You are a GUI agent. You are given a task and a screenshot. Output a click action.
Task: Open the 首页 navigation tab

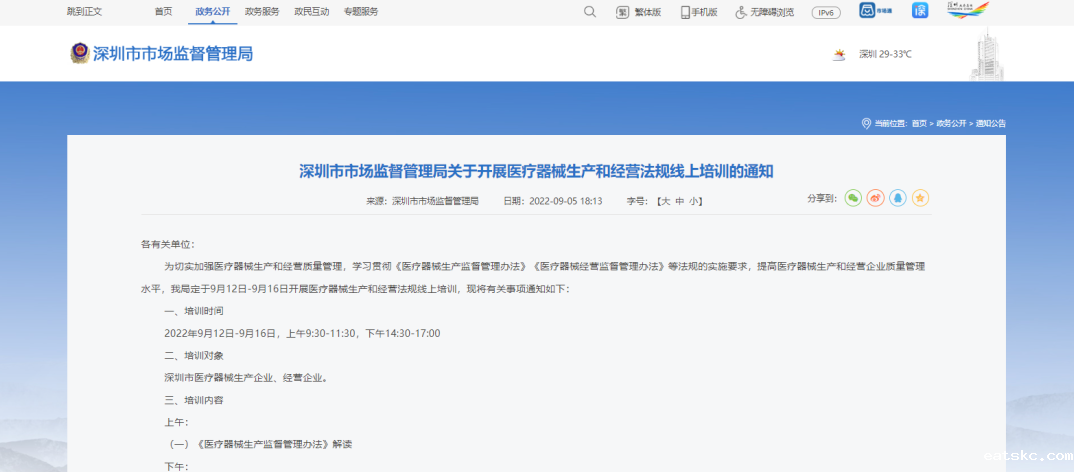click(x=163, y=12)
